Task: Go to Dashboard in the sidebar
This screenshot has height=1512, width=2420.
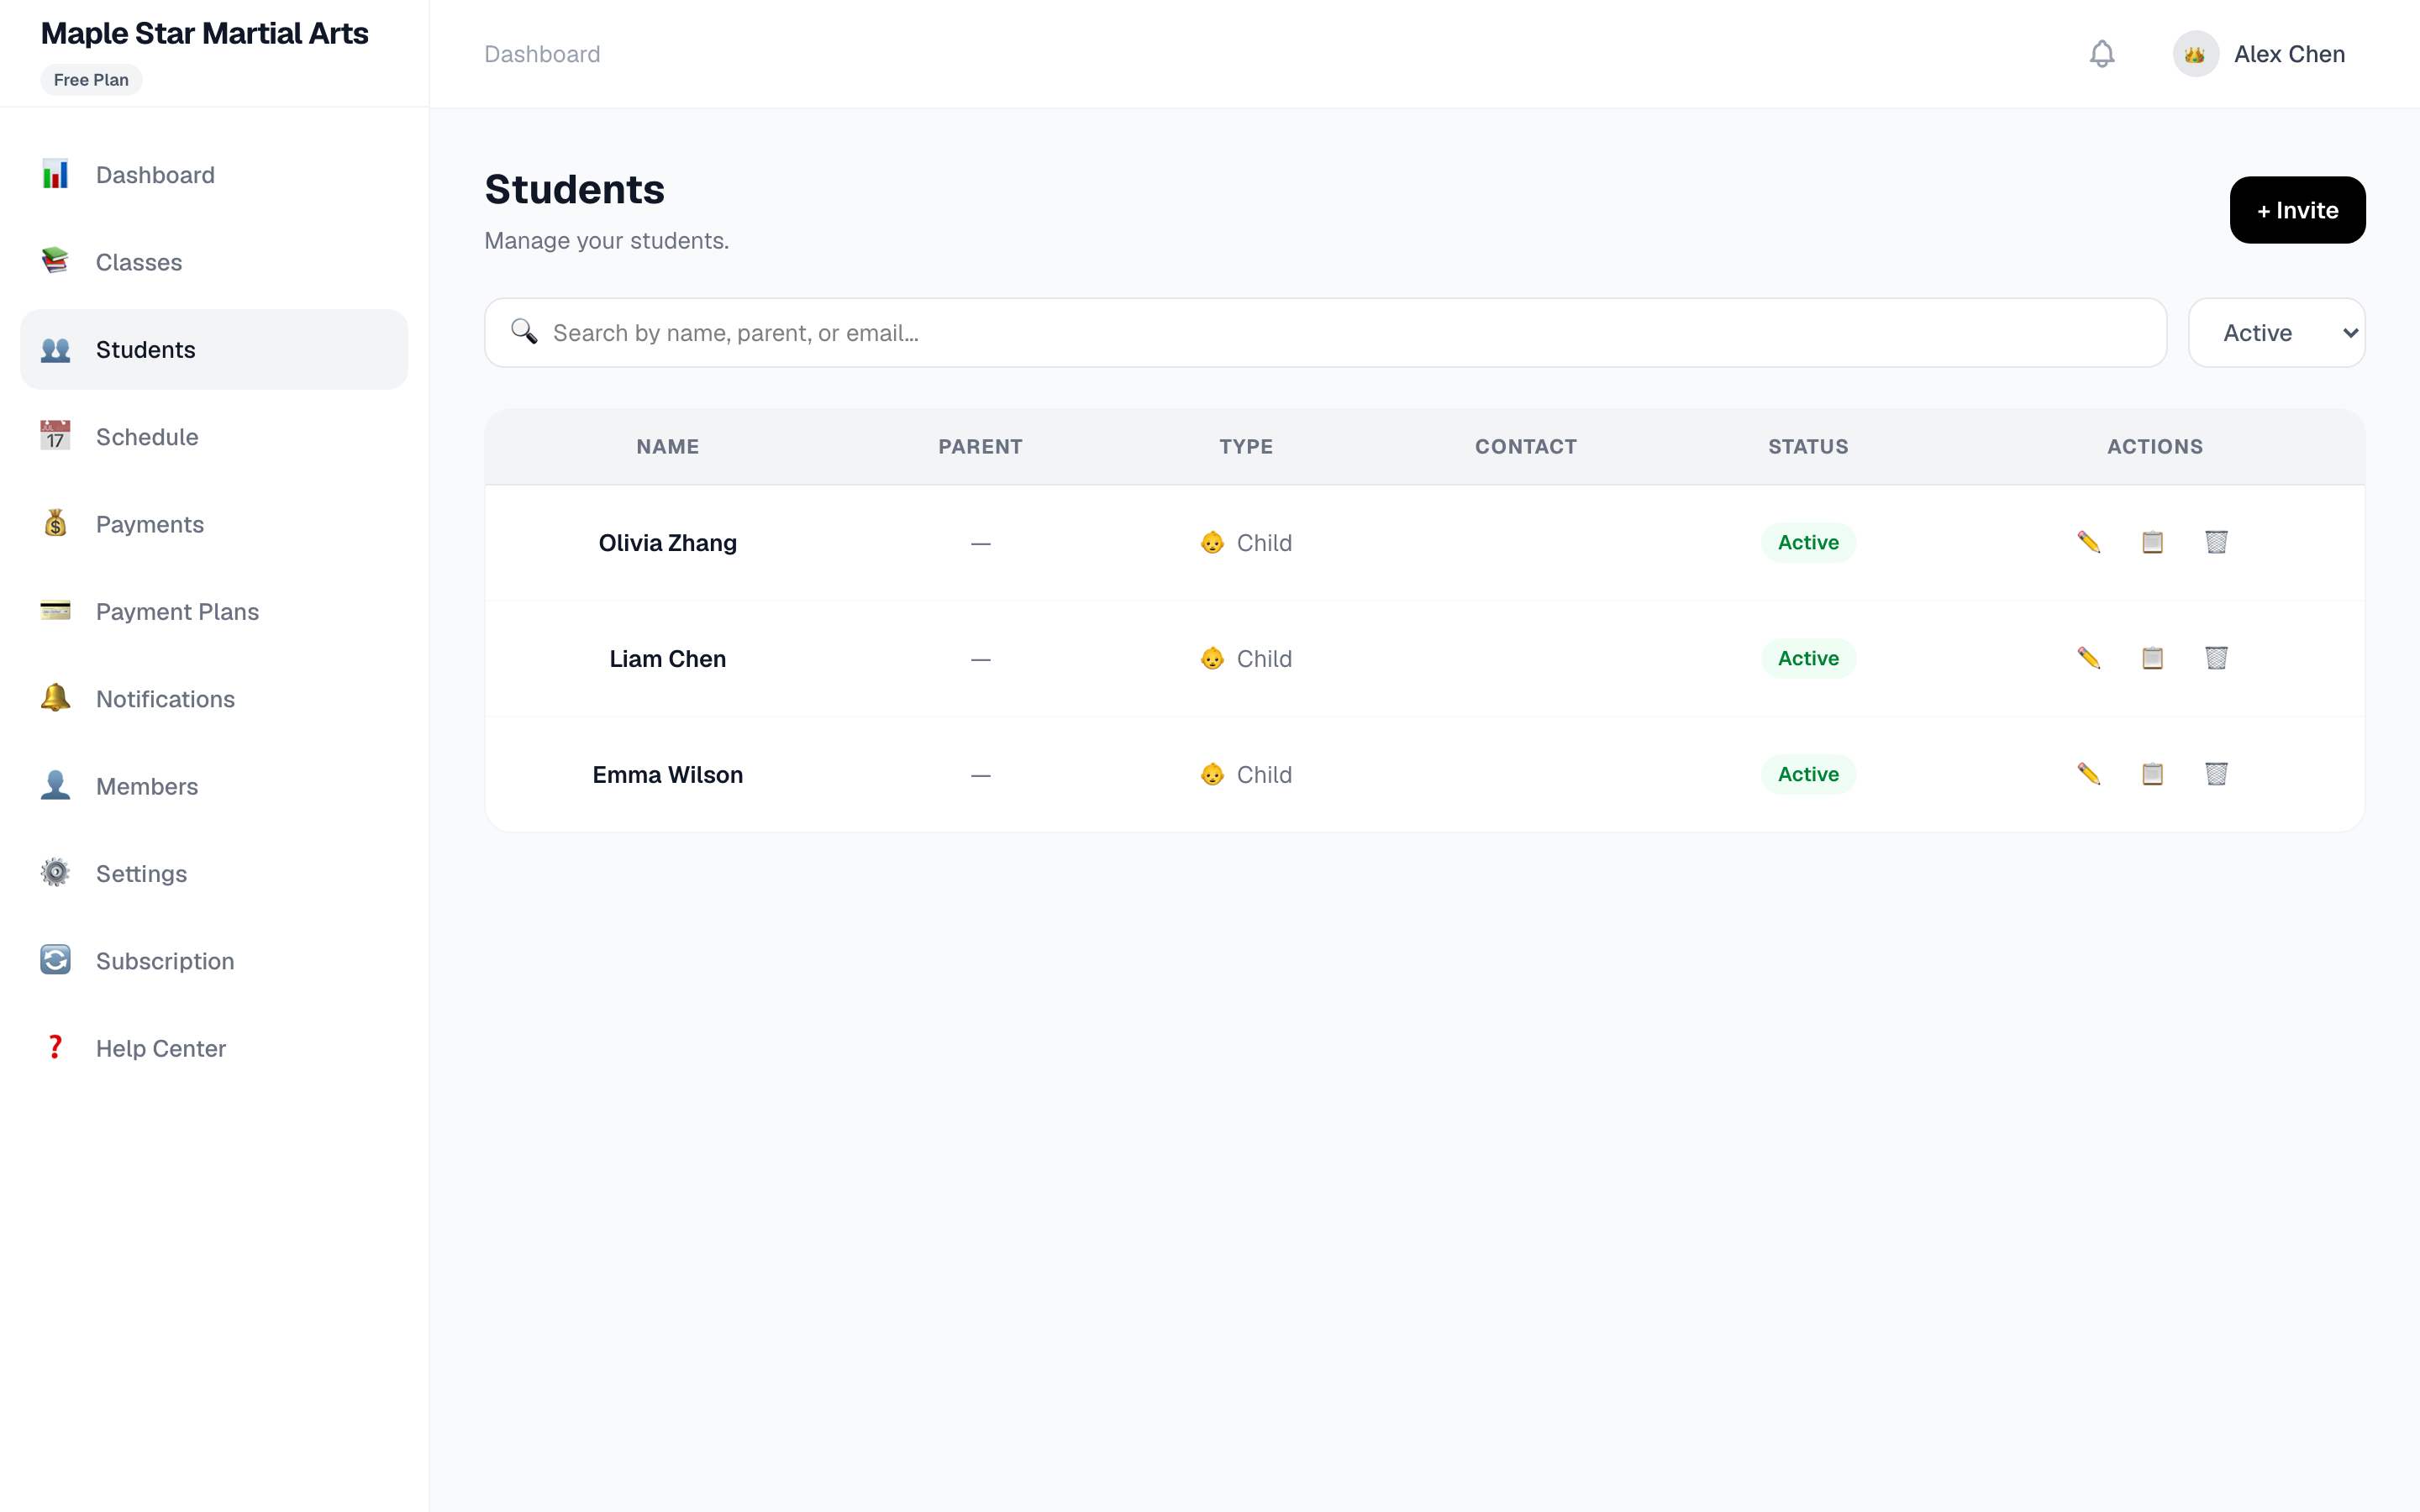Action: click(x=214, y=175)
